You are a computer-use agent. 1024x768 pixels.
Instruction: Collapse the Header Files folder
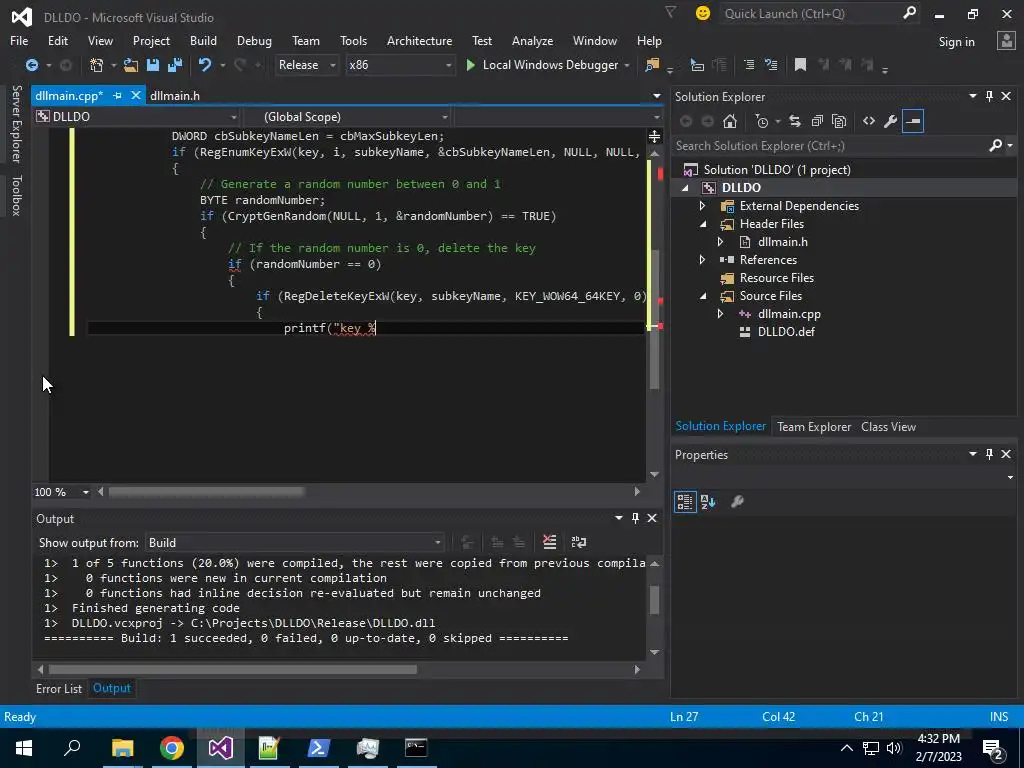point(703,224)
